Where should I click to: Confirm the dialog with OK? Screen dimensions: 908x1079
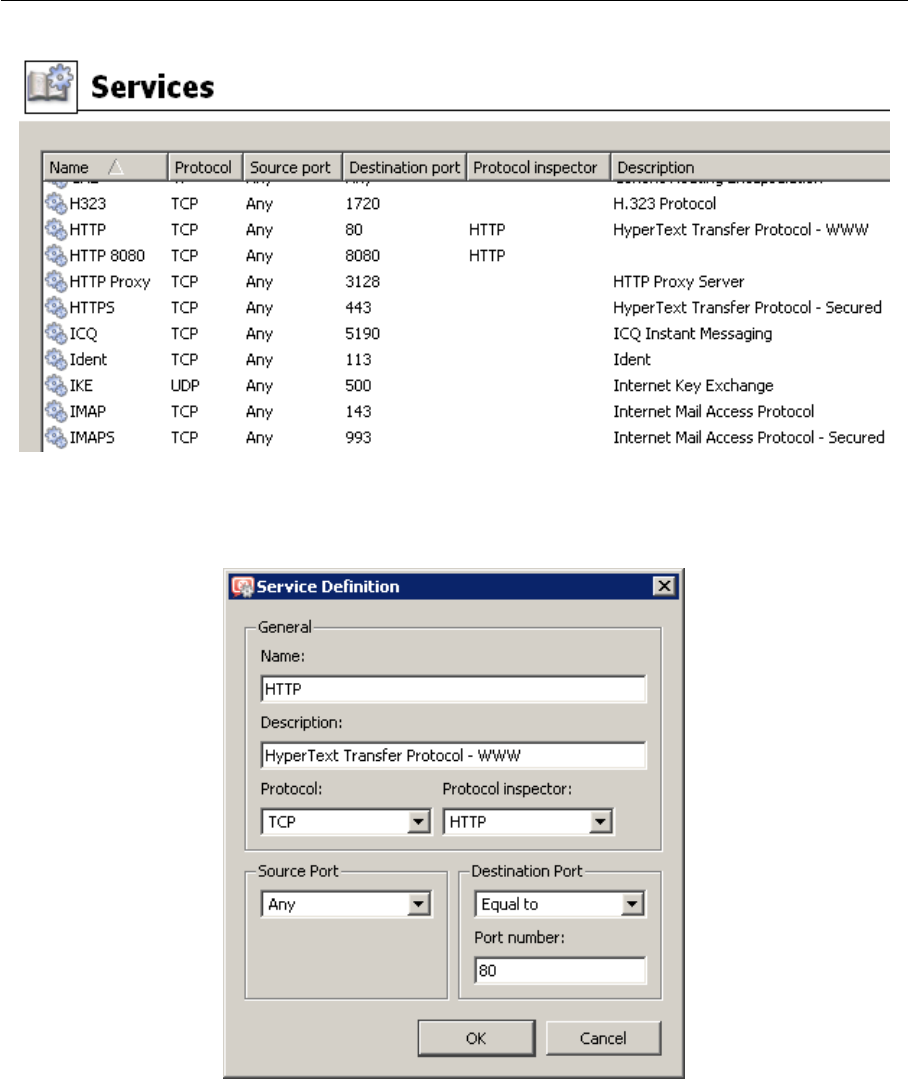[476, 1038]
